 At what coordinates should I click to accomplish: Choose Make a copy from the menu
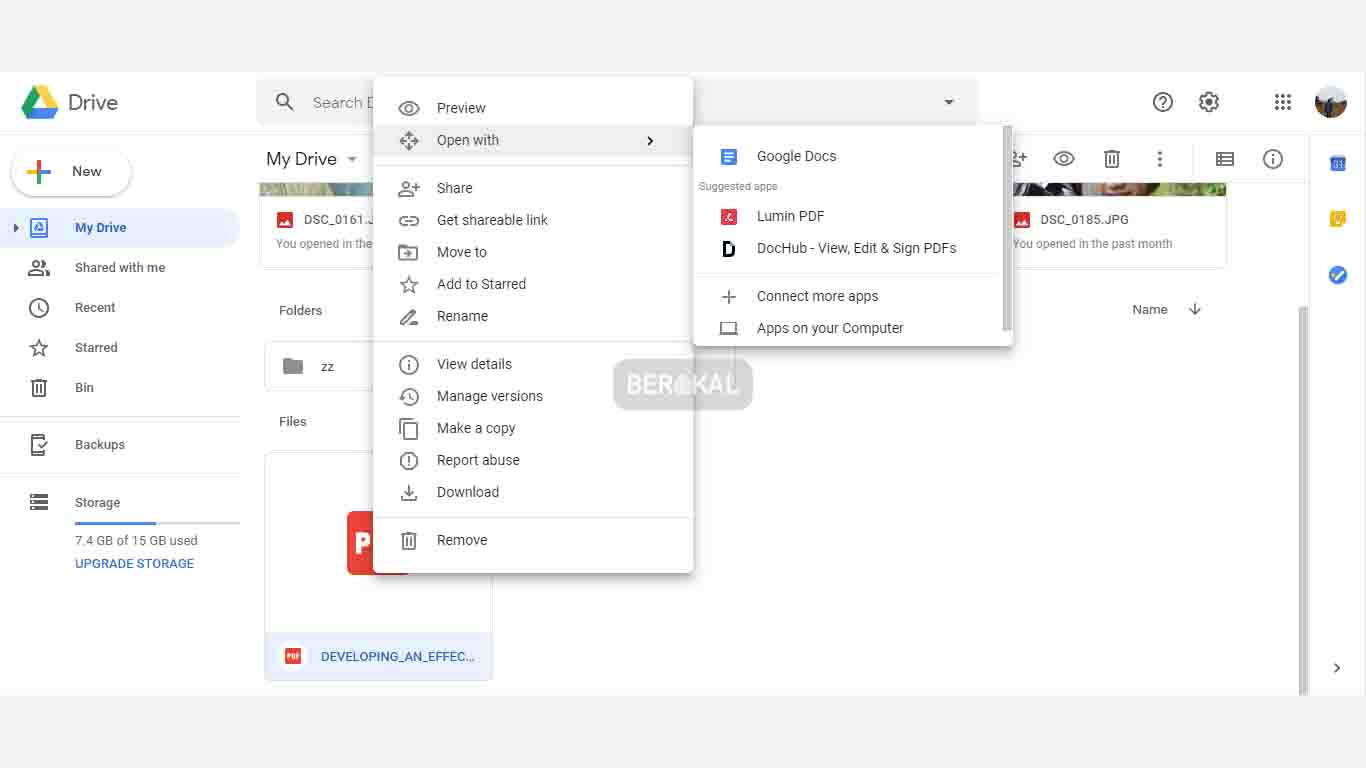point(476,428)
